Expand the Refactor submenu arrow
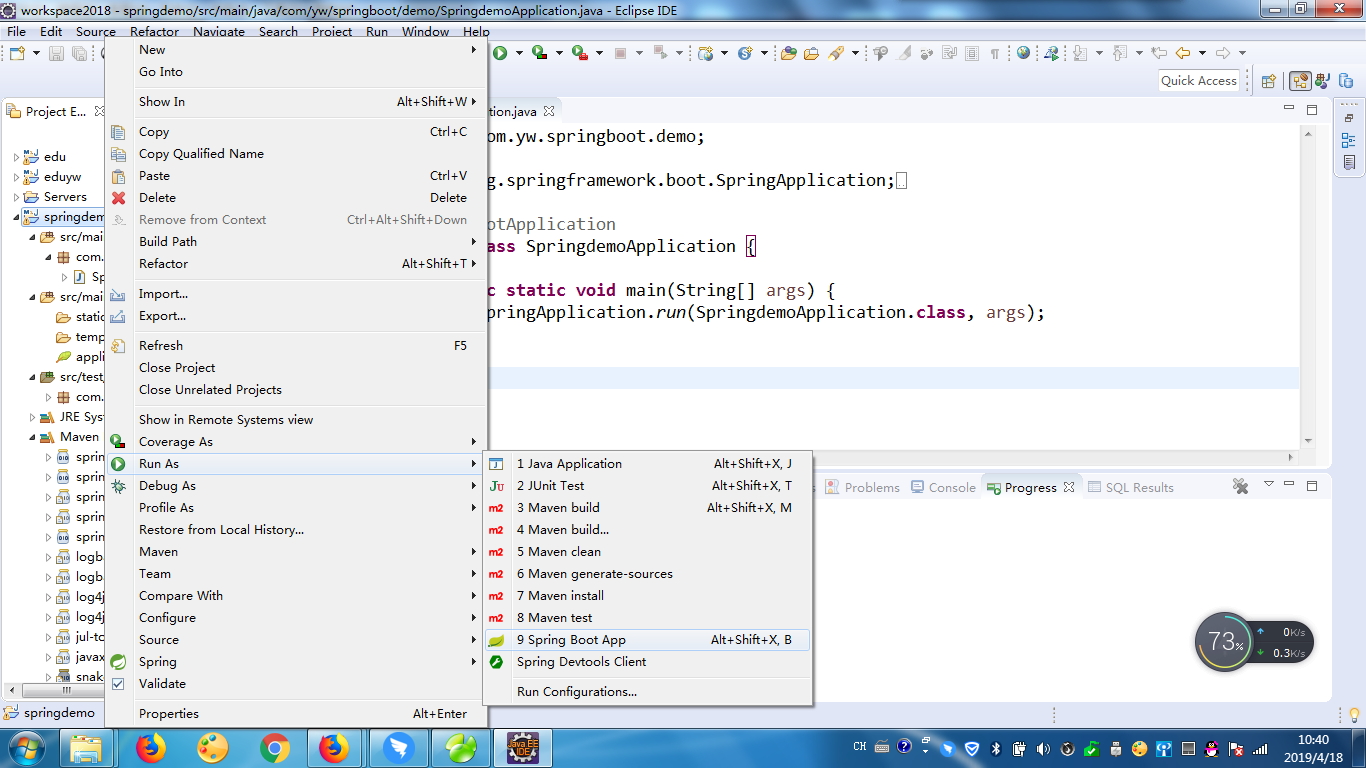Screen dimensions: 1366x768 pyautogui.click(x=474, y=263)
